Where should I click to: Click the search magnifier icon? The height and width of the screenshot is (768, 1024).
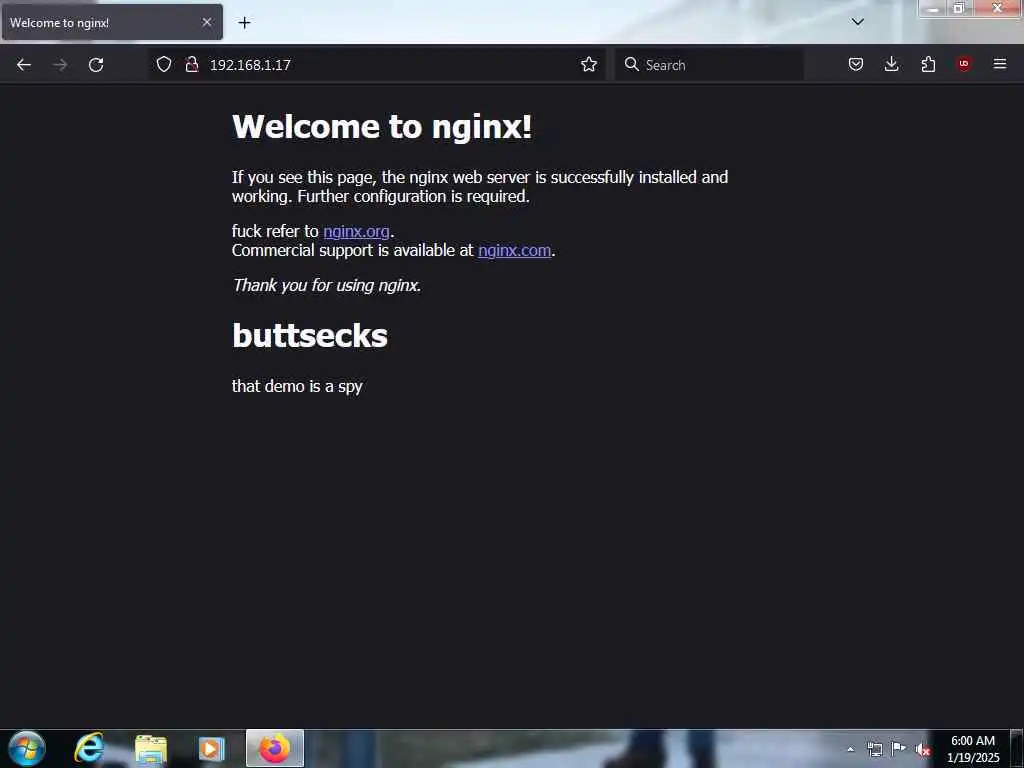(x=632, y=64)
